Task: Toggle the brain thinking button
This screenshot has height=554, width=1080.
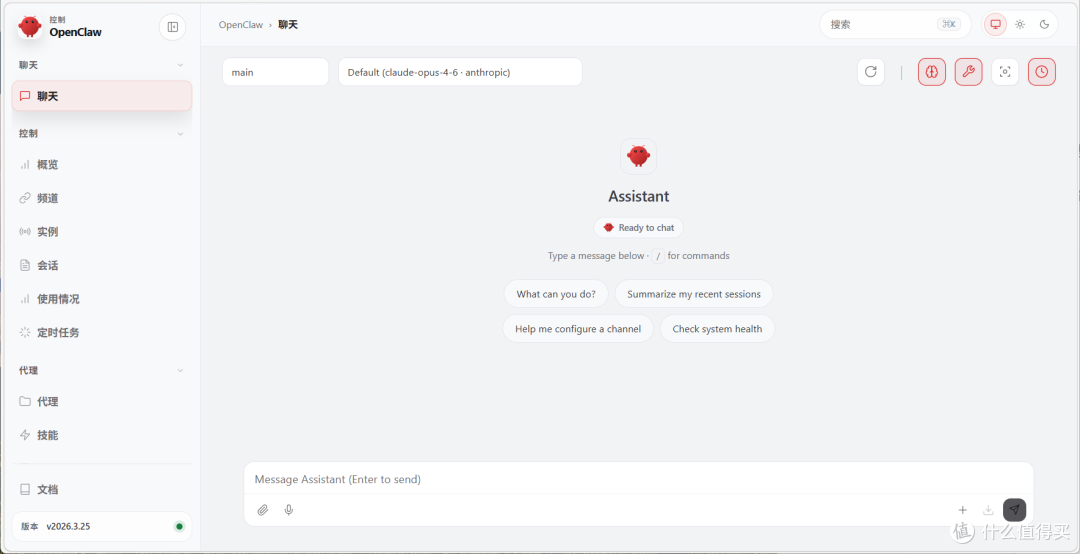Action: [x=932, y=72]
